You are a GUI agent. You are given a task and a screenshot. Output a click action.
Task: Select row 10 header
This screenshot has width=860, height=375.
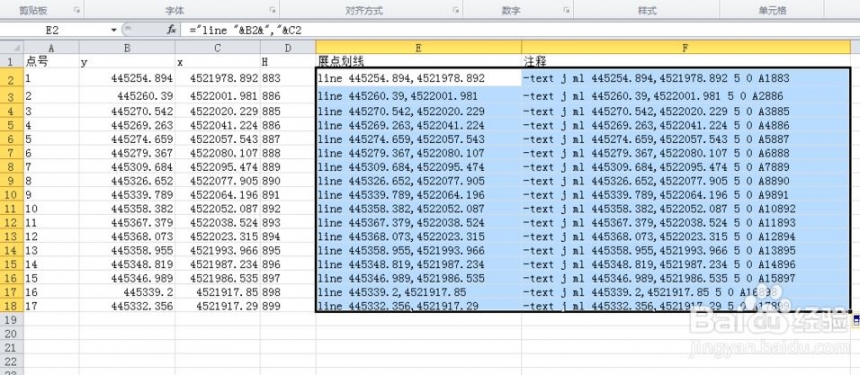[x=12, y=195]
